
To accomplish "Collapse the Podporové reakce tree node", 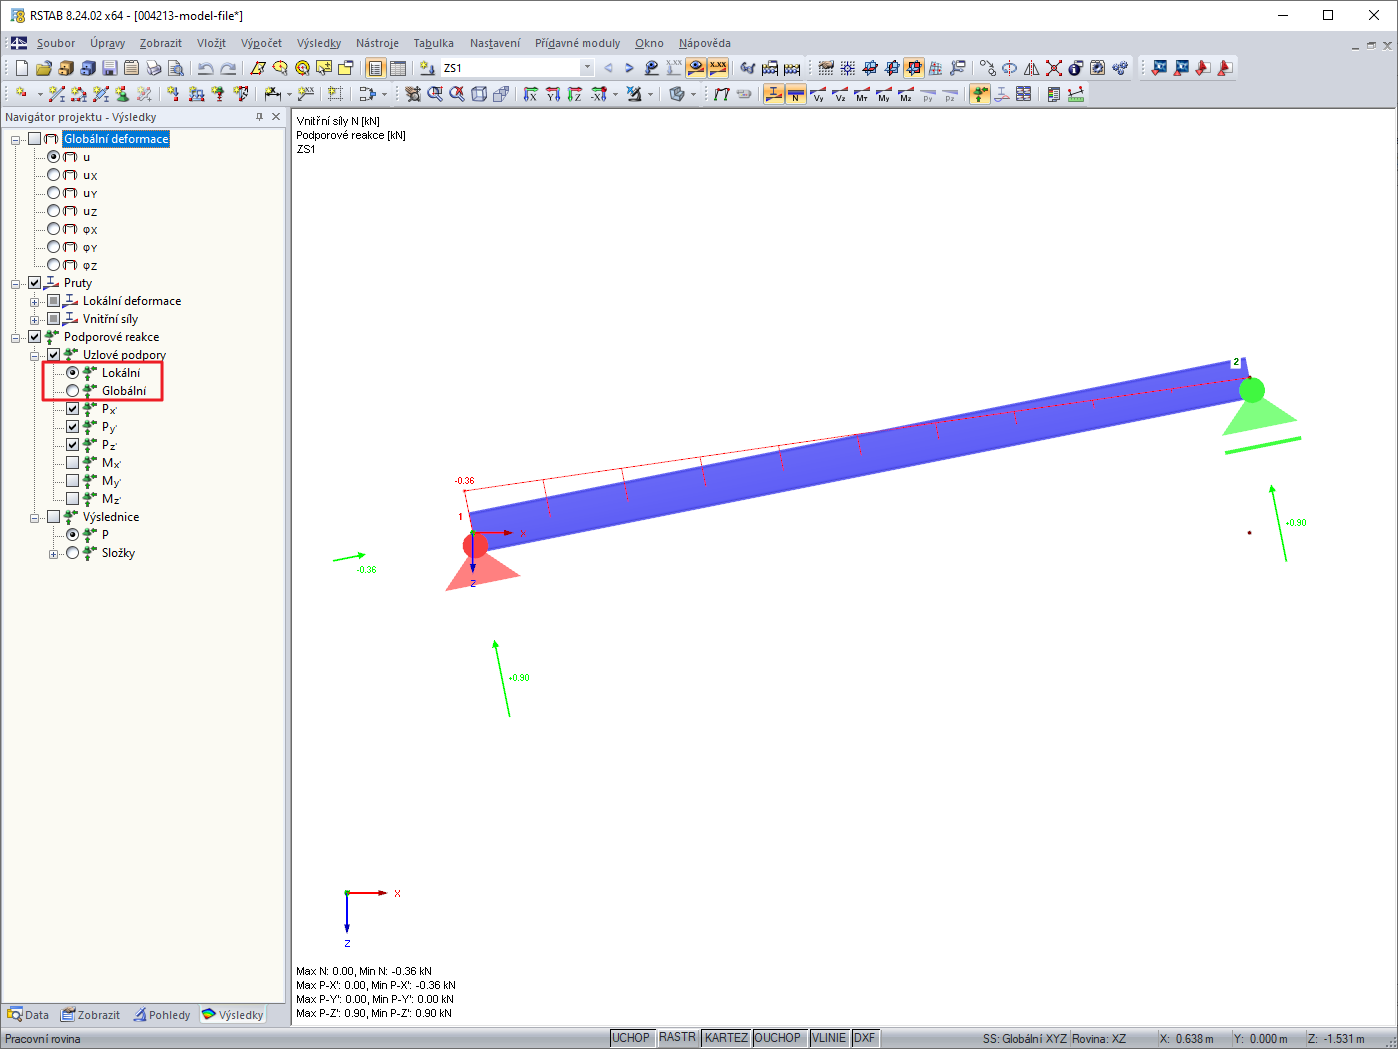I will click(16, 337).
